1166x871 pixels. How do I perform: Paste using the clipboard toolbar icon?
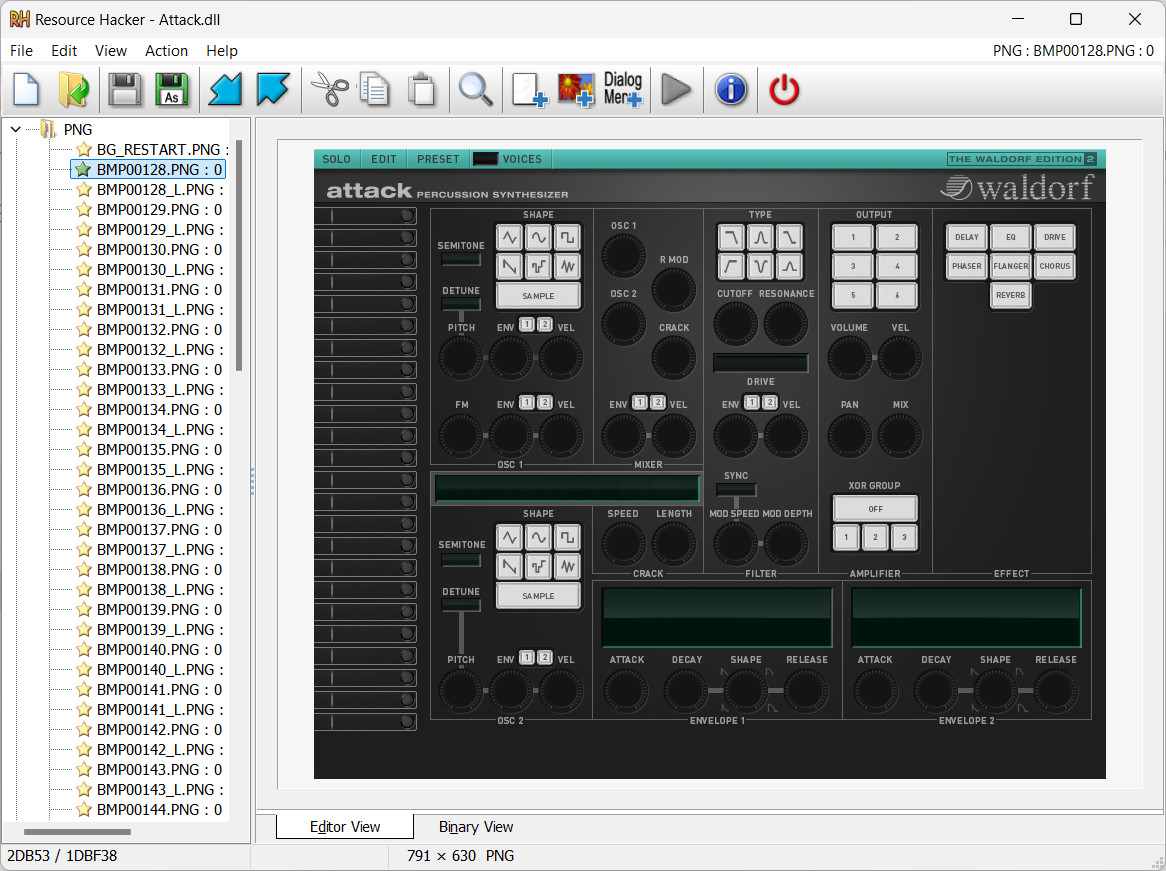point(422,90)
